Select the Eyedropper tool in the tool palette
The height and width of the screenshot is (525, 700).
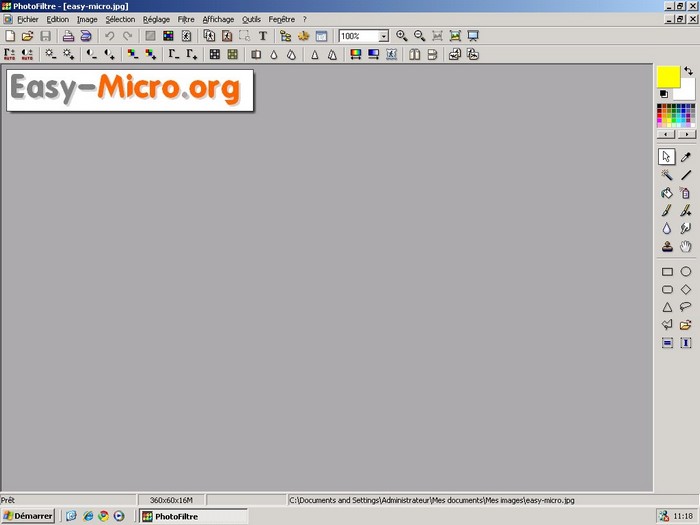coord(686,157)
